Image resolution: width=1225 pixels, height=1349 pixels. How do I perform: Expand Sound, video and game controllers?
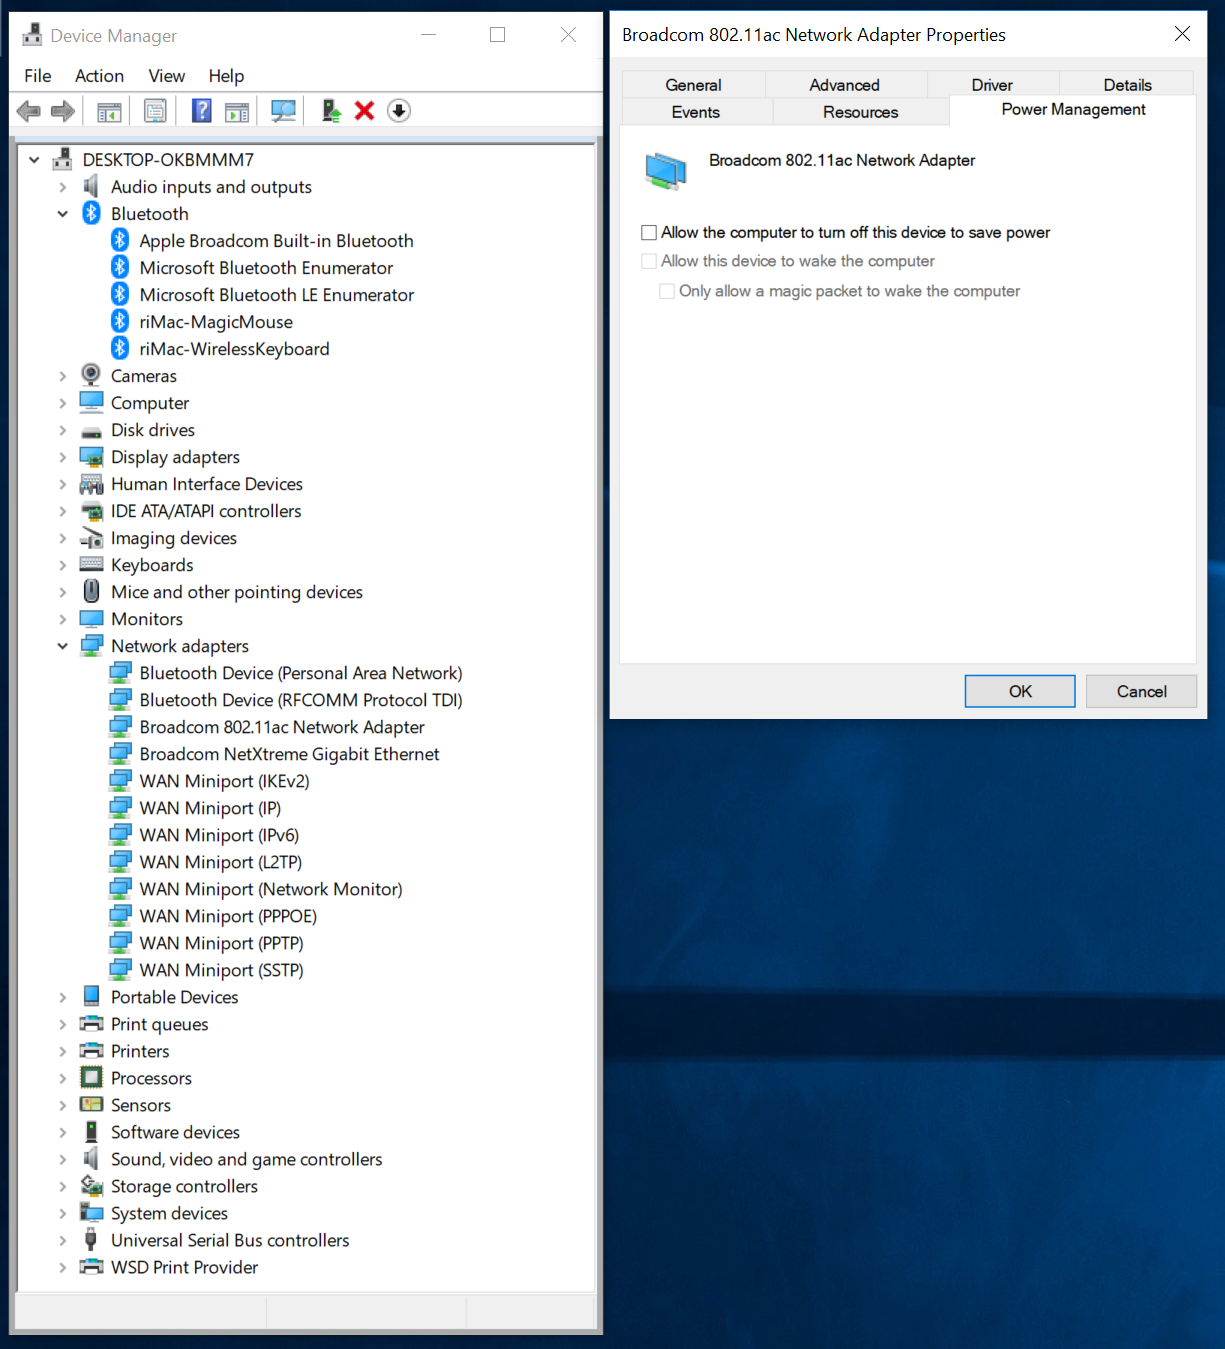(62, 1159)
